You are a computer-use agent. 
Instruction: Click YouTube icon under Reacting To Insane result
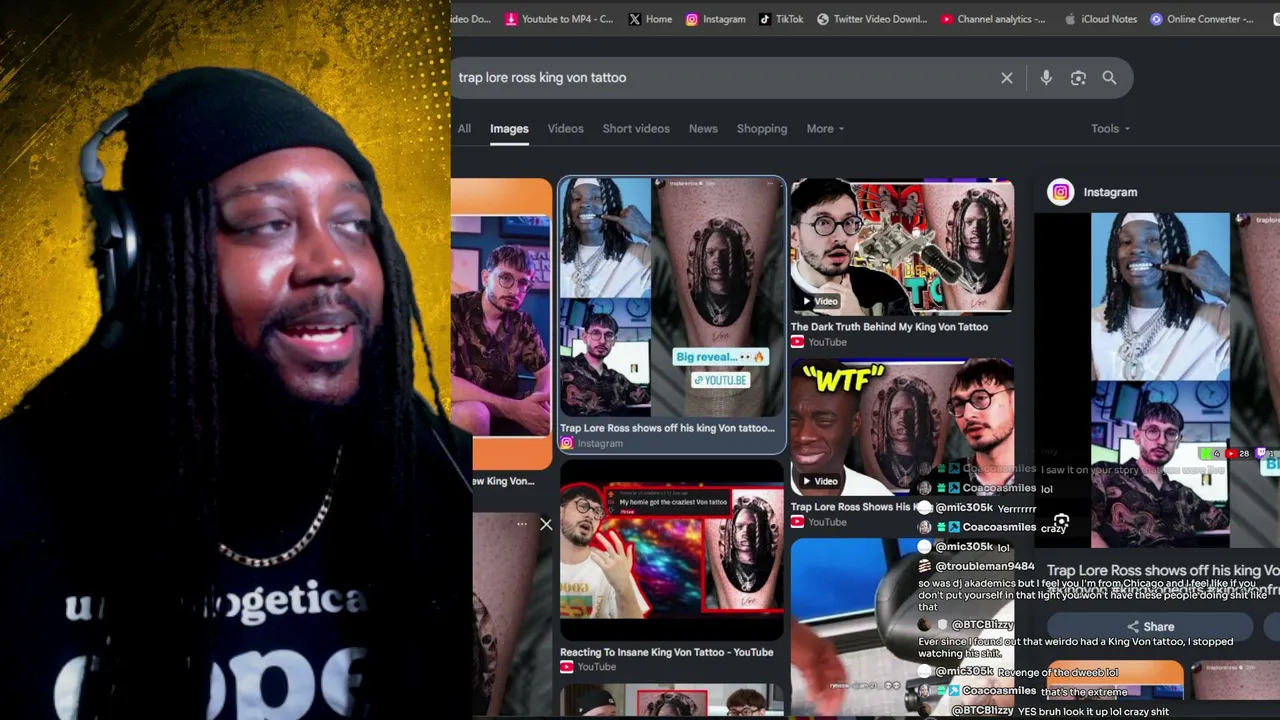pos(567,667)
